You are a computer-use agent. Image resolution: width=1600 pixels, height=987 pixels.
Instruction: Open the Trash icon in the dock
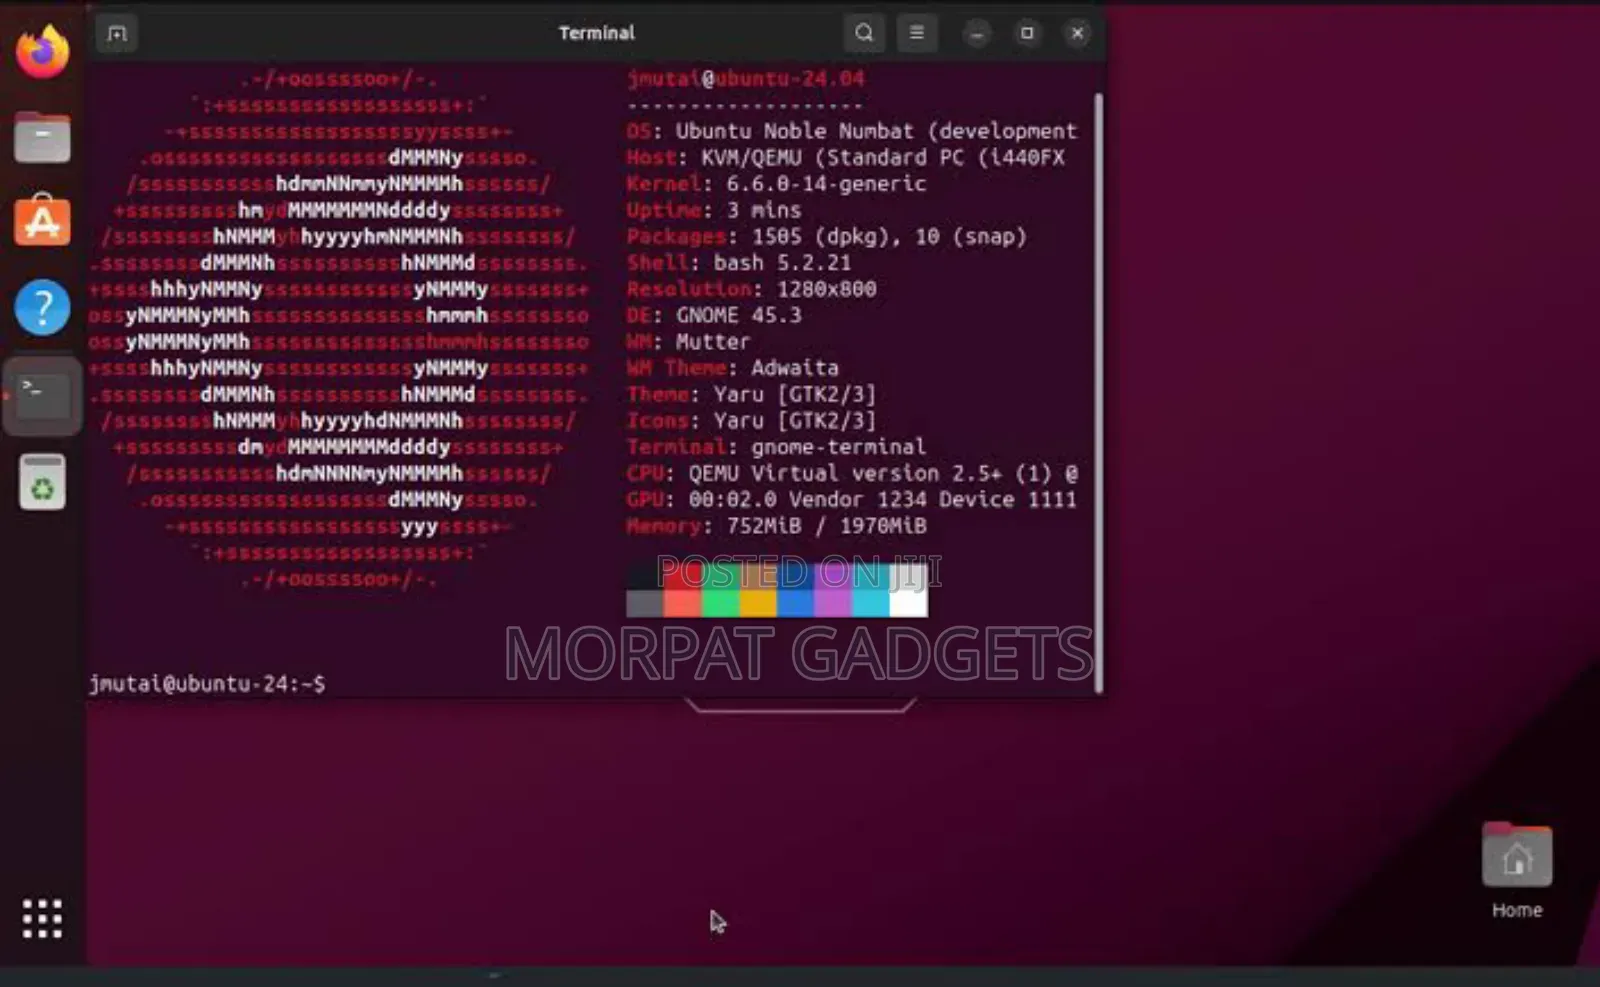pos(42,482)
